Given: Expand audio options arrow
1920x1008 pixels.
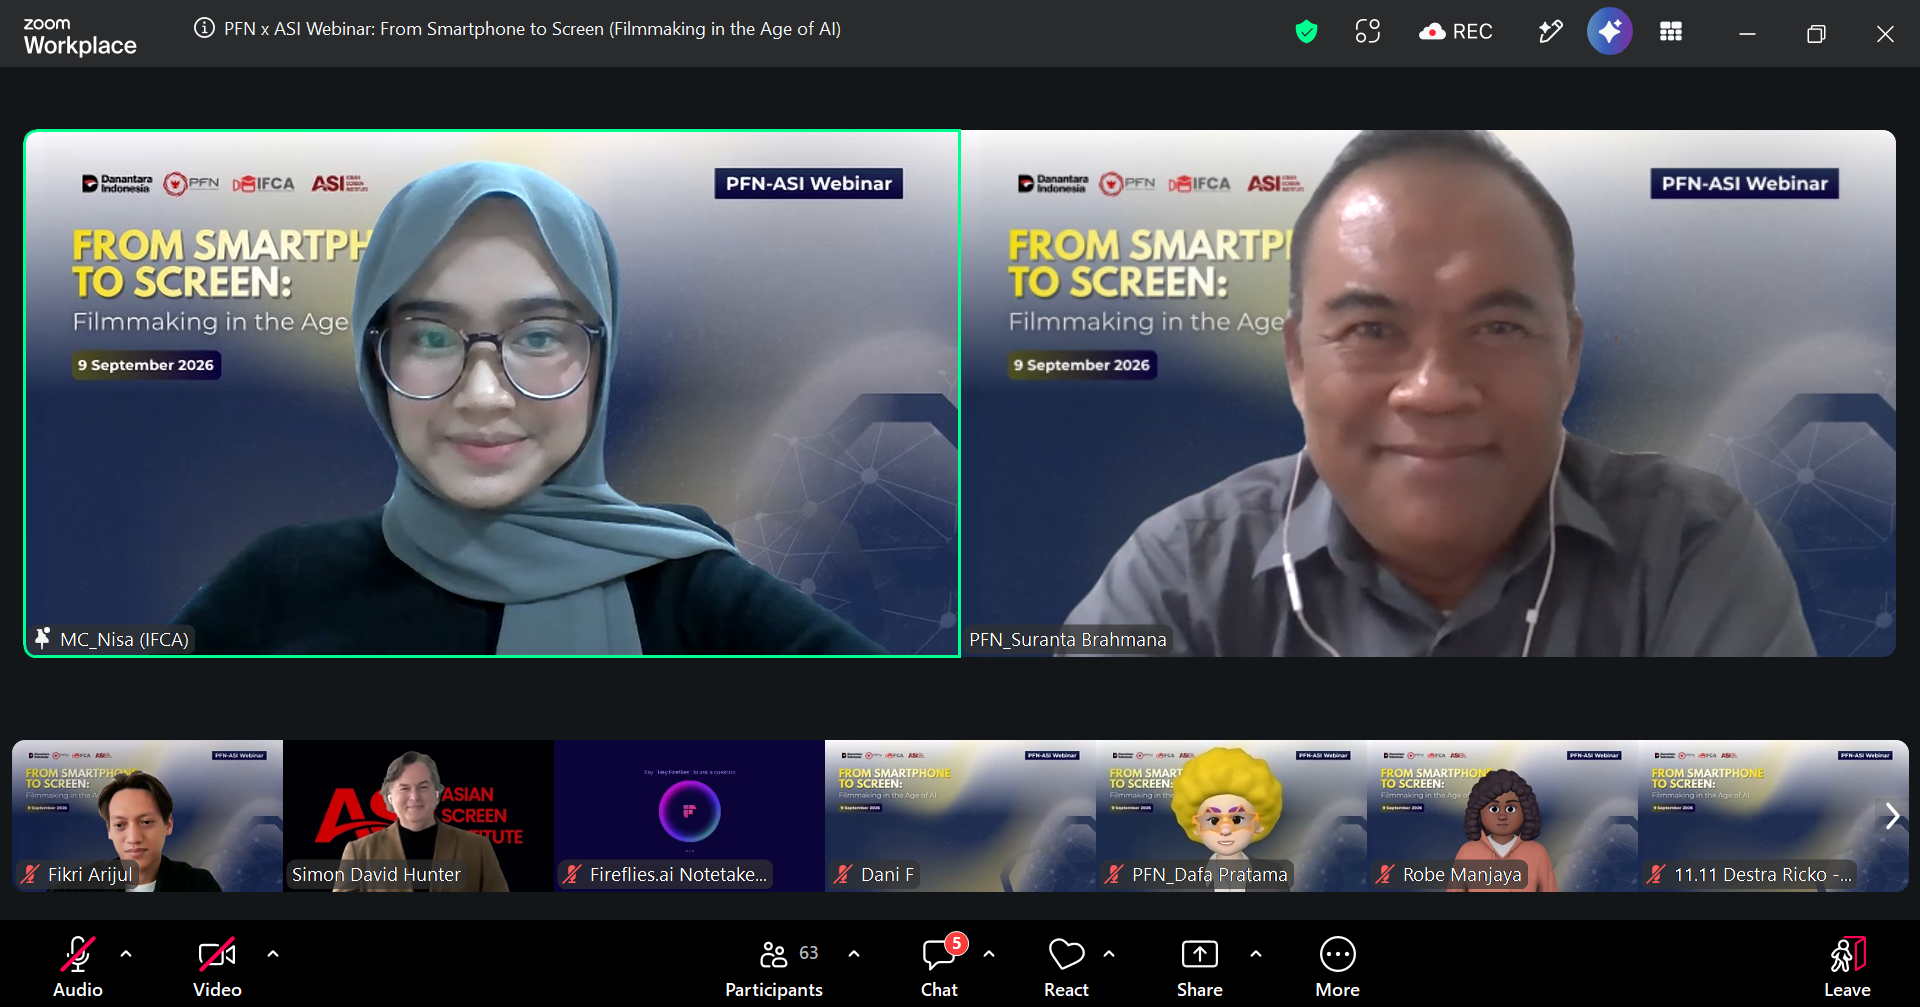Looking at the screenshot, I should [x=126, y=954].
